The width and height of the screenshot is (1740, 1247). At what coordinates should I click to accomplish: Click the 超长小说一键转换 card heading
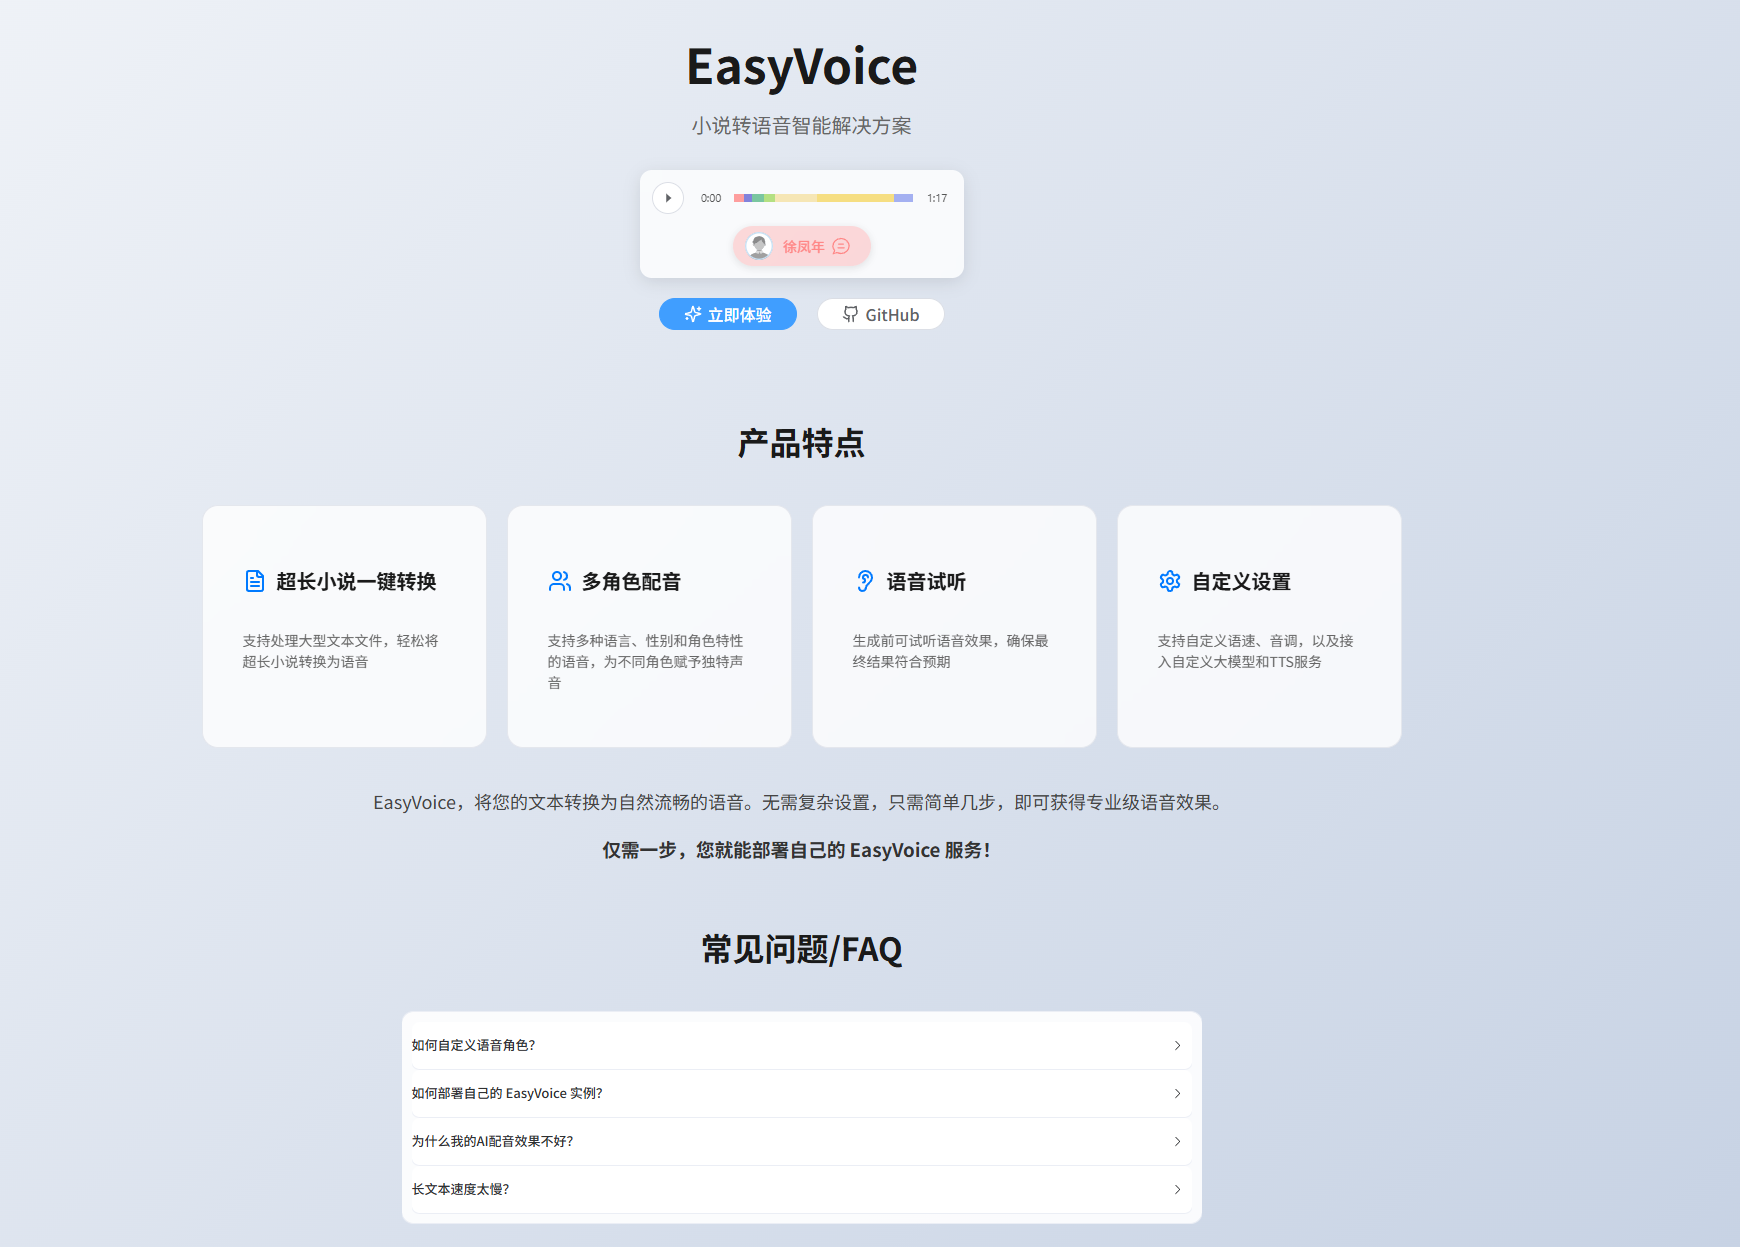click(x=356, y=581)
